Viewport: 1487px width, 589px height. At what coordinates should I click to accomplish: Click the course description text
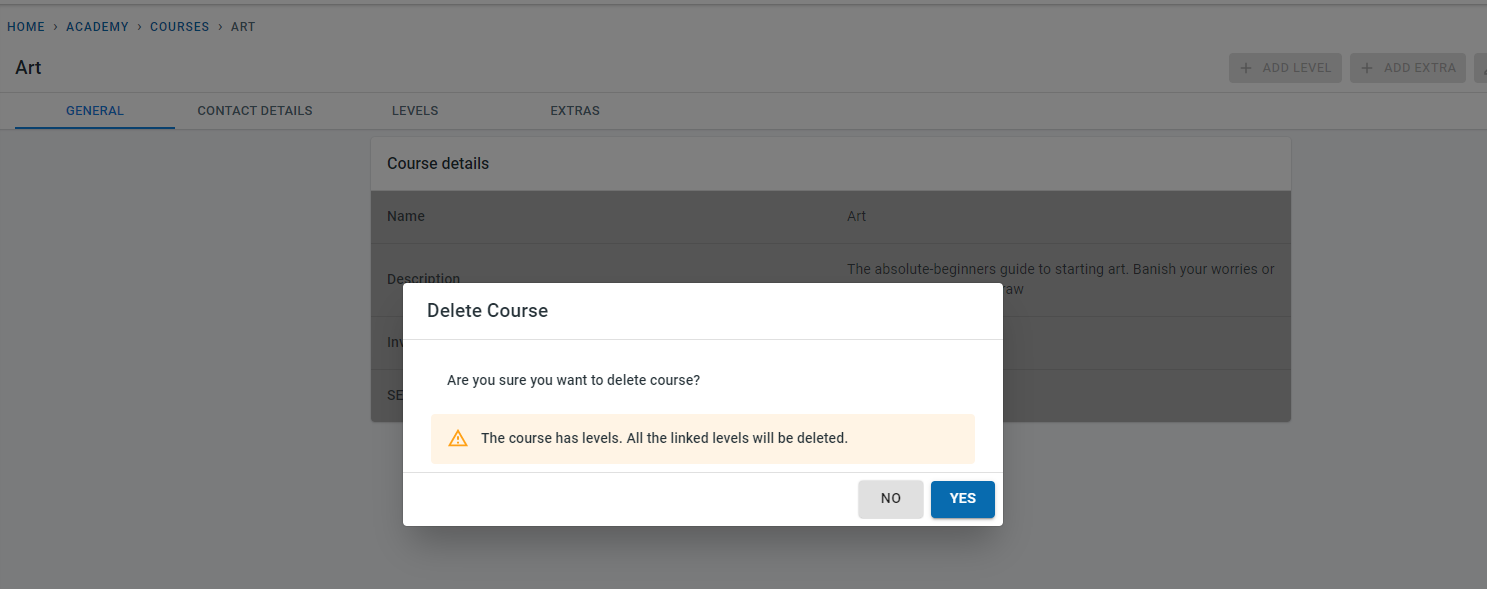point(1060,270)
